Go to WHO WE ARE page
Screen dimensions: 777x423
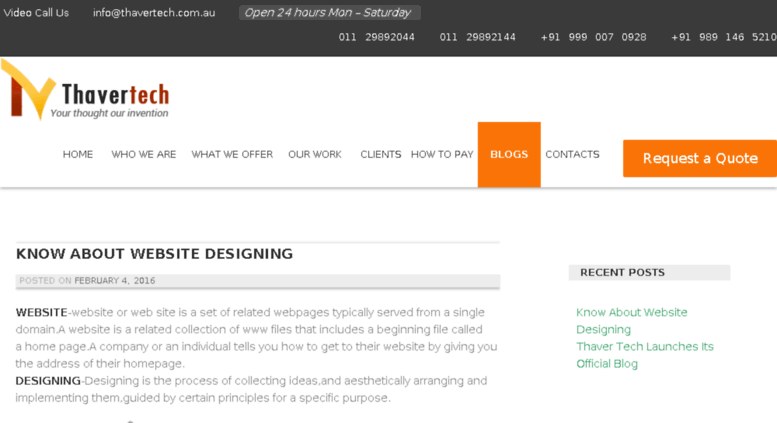click(144, 155)
